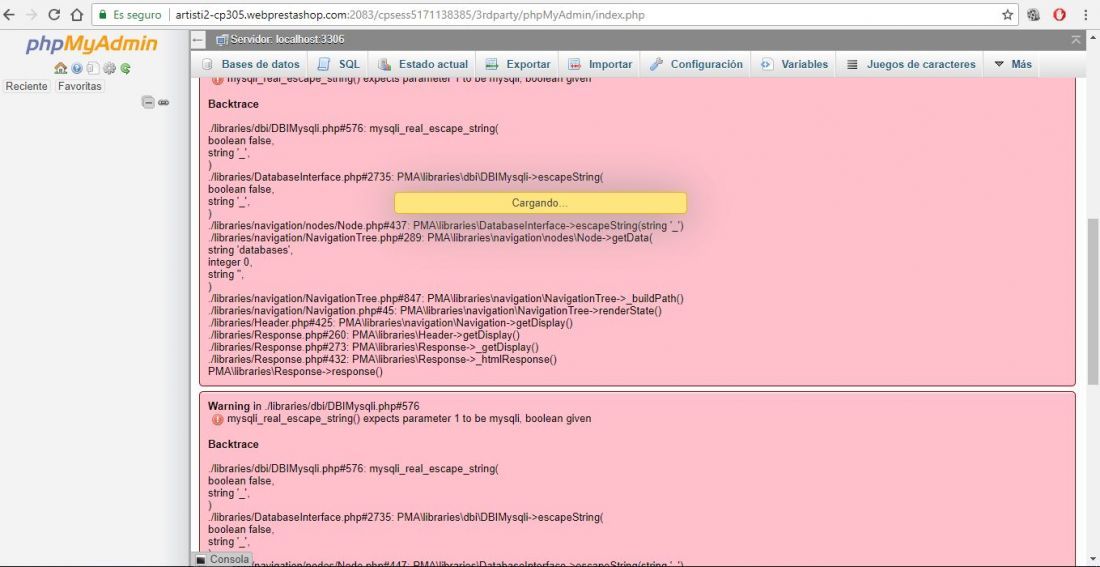Click the page vertical scrollbar thumb
Viewport: 1100px width, 567px height.
click(1093, 301)
